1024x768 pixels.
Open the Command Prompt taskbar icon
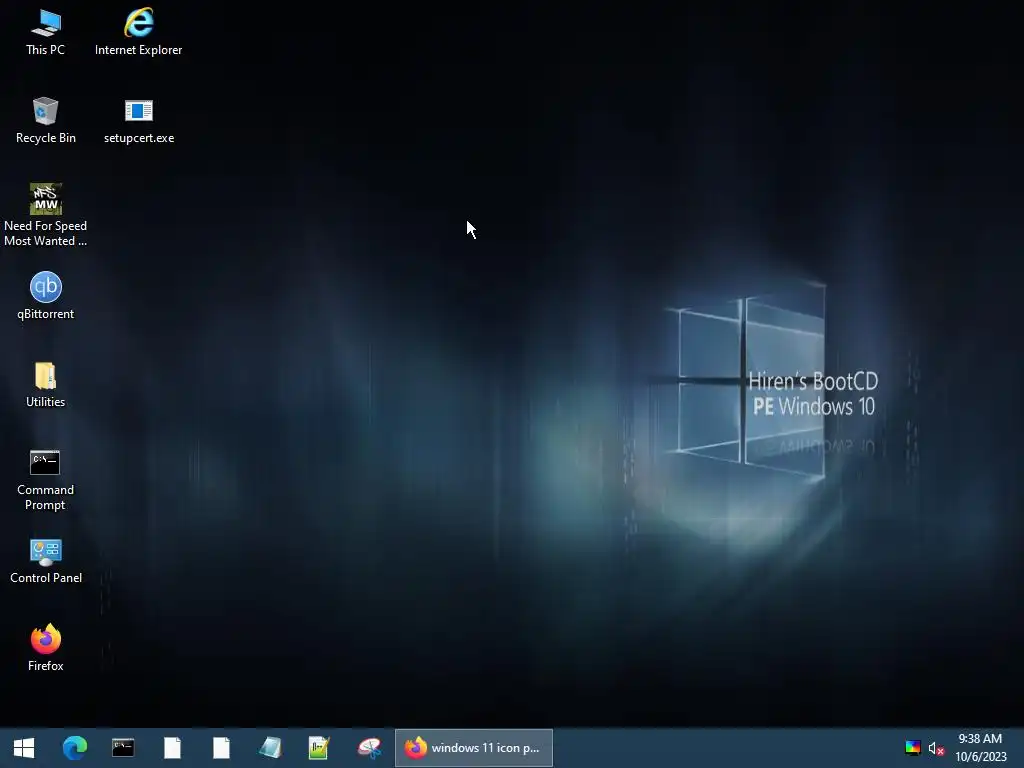[x=123, y=748]
